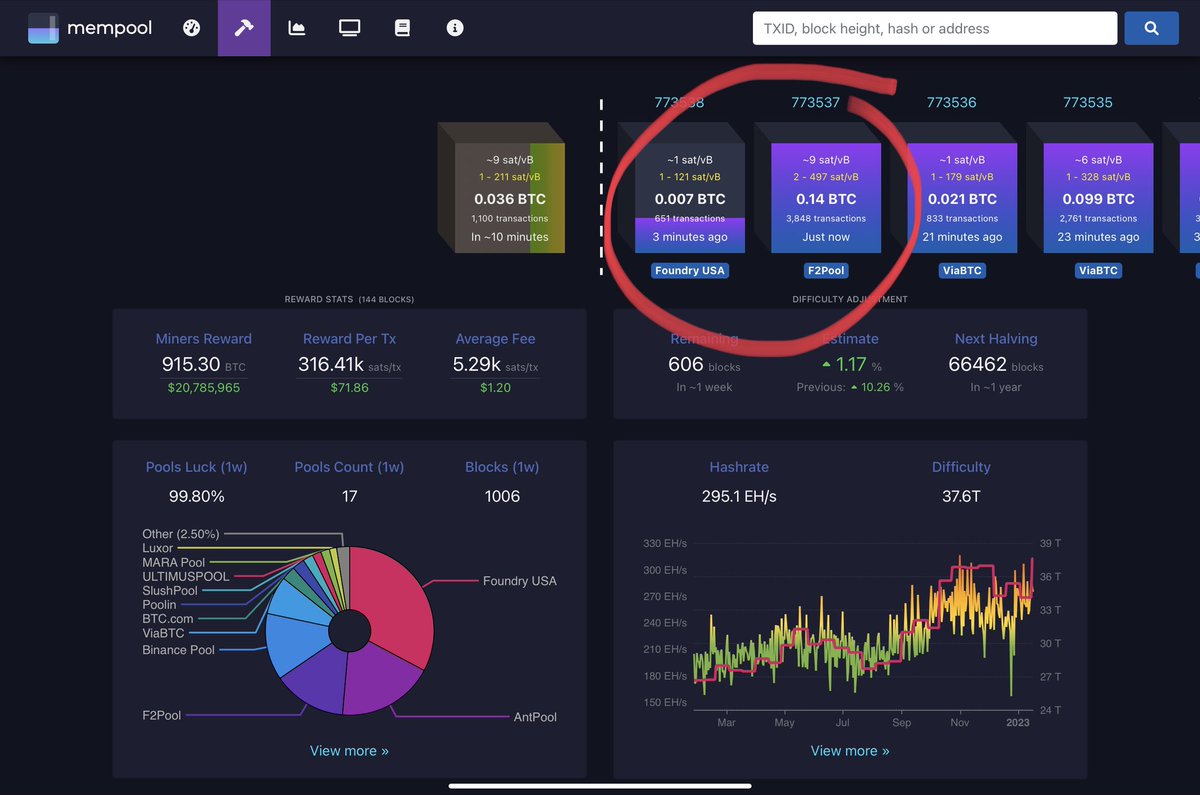The image size is (1200, 795).
Task: Click the Luxor pie chart label
Action: 158,548
